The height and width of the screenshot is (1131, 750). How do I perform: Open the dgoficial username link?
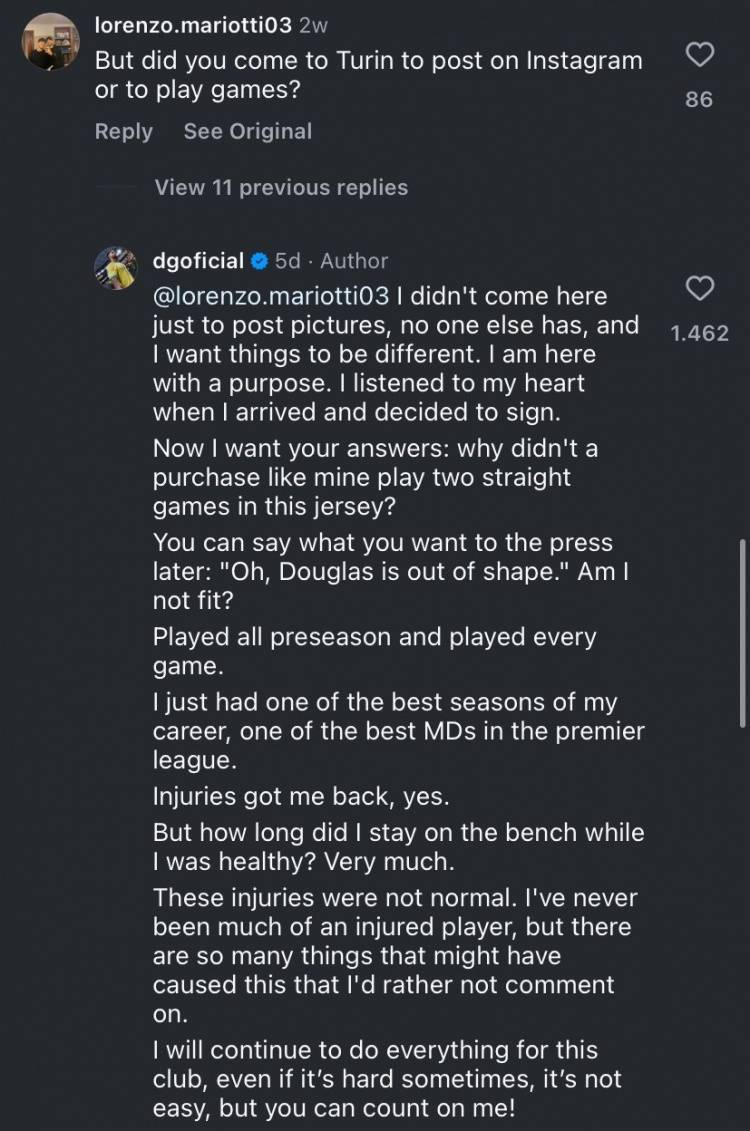pos(198,261)
